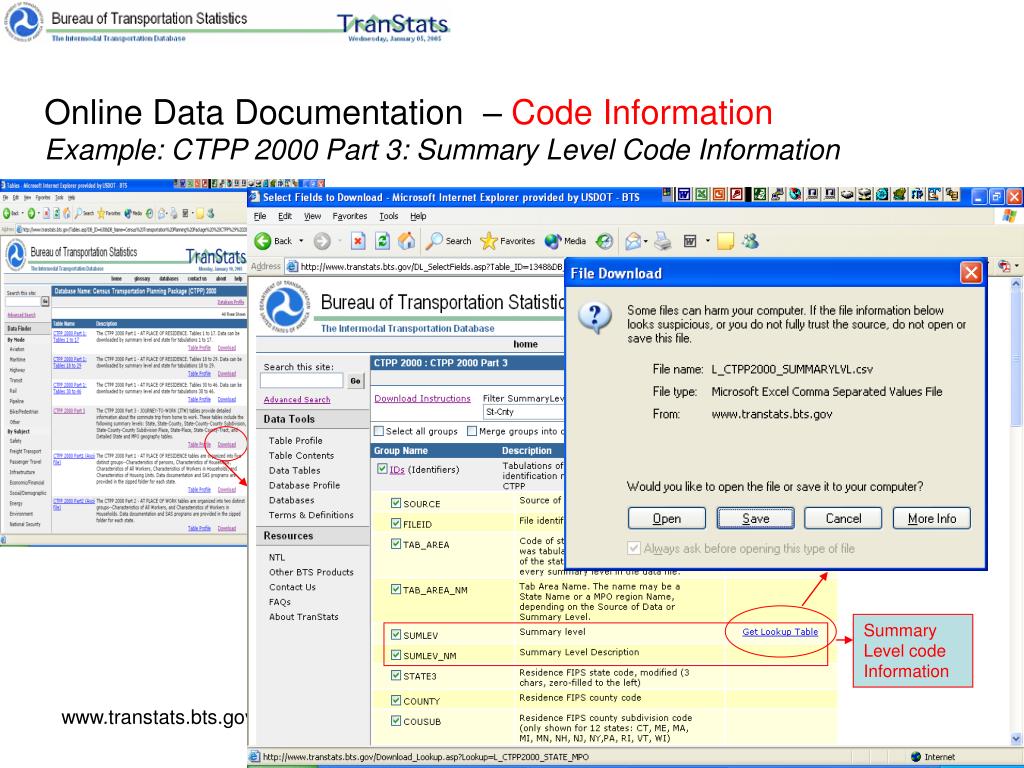Uncheck the SUMLEV field checkbox
The width and height of the screenshot is (1024, 768).
click(396, 634)
